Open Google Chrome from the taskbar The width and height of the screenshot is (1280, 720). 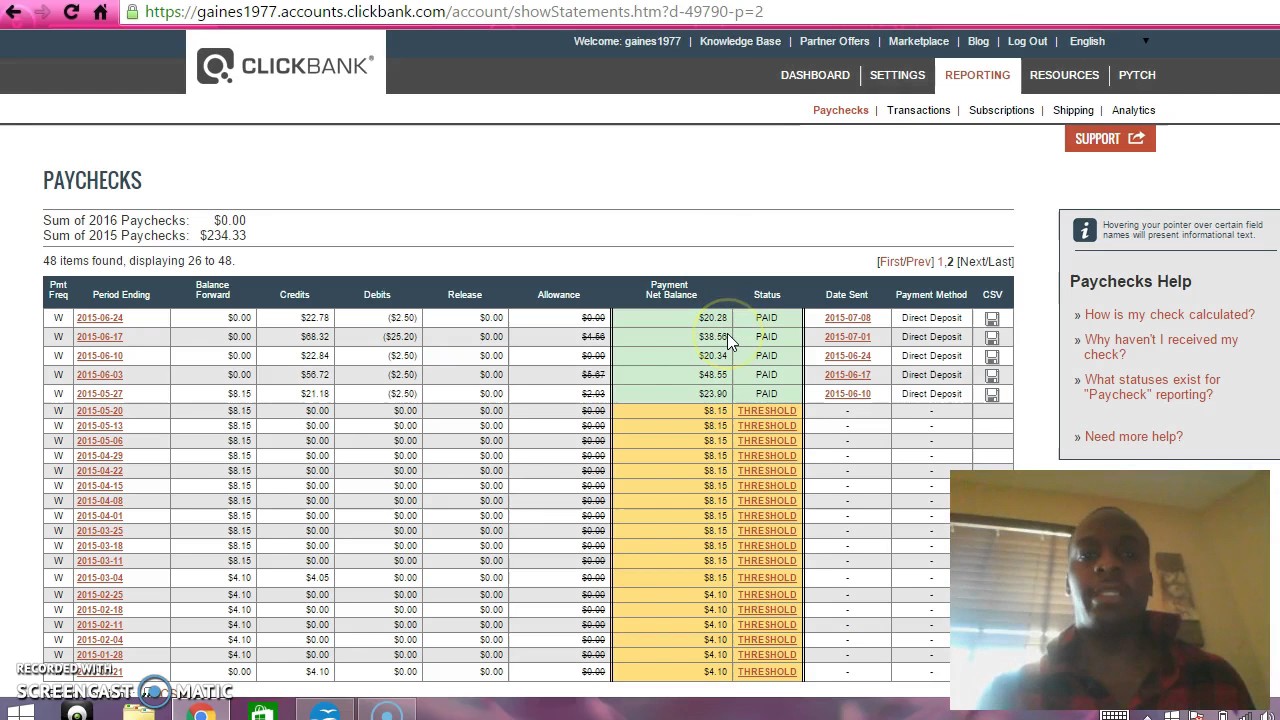point(201,712)
